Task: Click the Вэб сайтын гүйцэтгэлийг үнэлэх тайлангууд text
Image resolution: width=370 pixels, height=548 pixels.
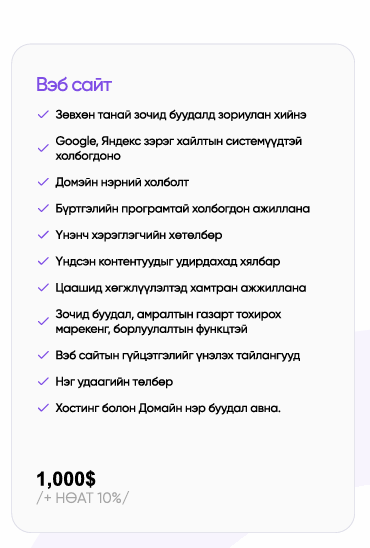Action: pos(178,355)
